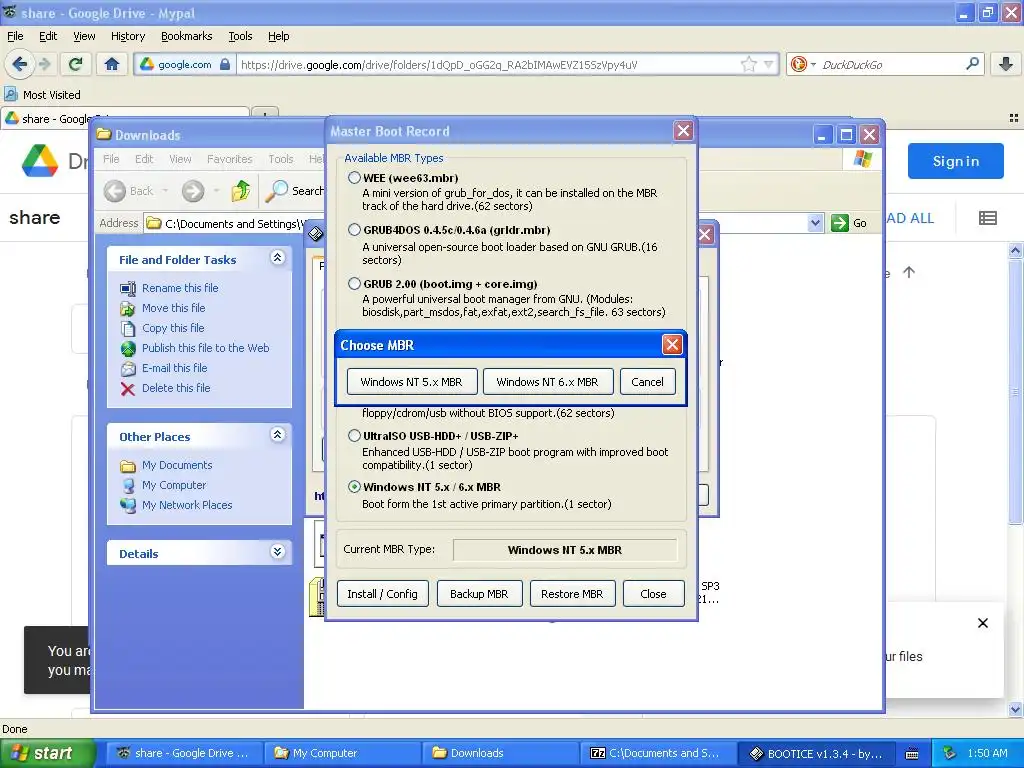The width and height of the screenshot is (1024, 768).
Task: Click Restore MBR button
Action: 572,594
